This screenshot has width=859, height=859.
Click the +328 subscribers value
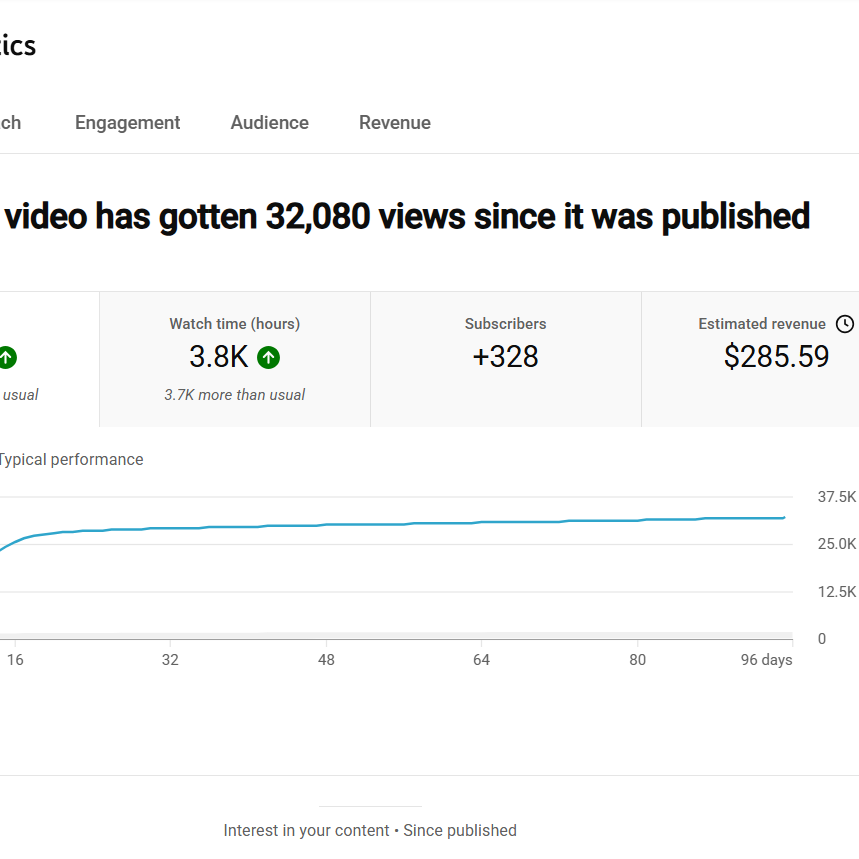click(506, 357)
